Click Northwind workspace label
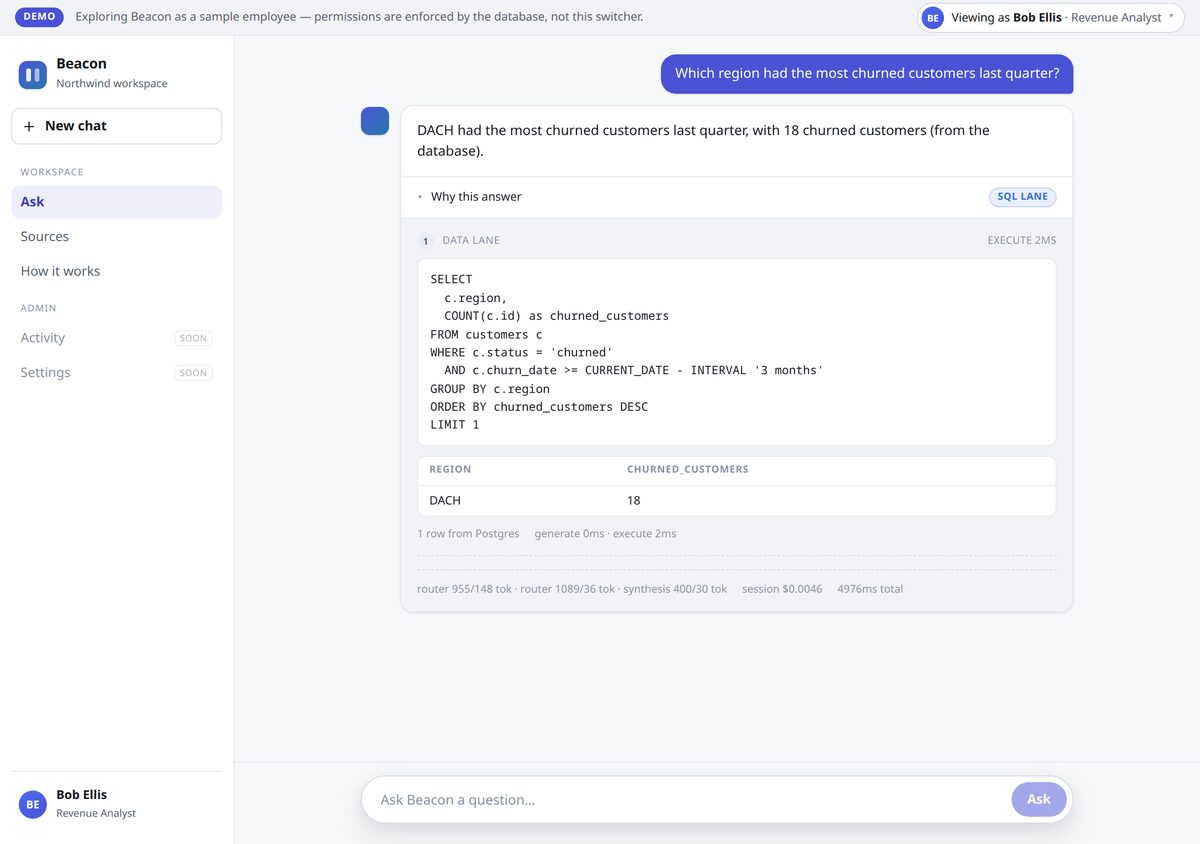Viewport: 1200px width, 844px height. (112, 84)
